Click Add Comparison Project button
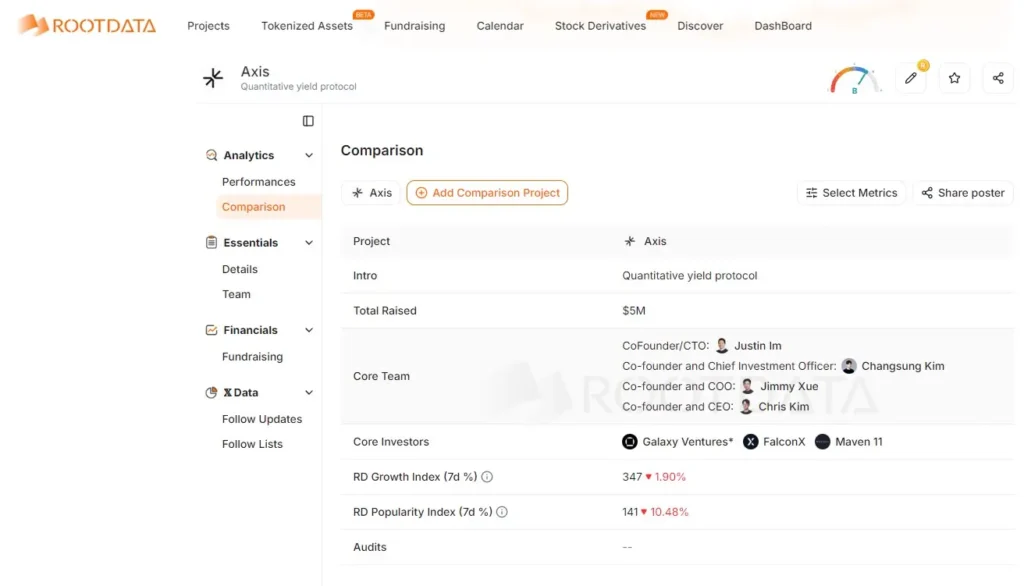The width and height of the screenshot is (1024, 586). pyautogui.click(x=487, y=193)
